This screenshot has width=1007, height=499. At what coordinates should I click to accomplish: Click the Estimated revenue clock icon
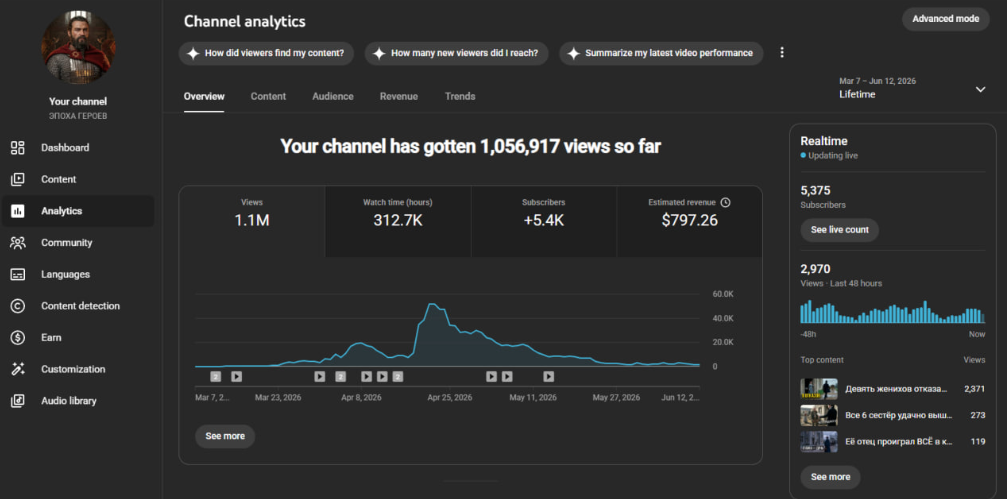click(x=725, y=202)
